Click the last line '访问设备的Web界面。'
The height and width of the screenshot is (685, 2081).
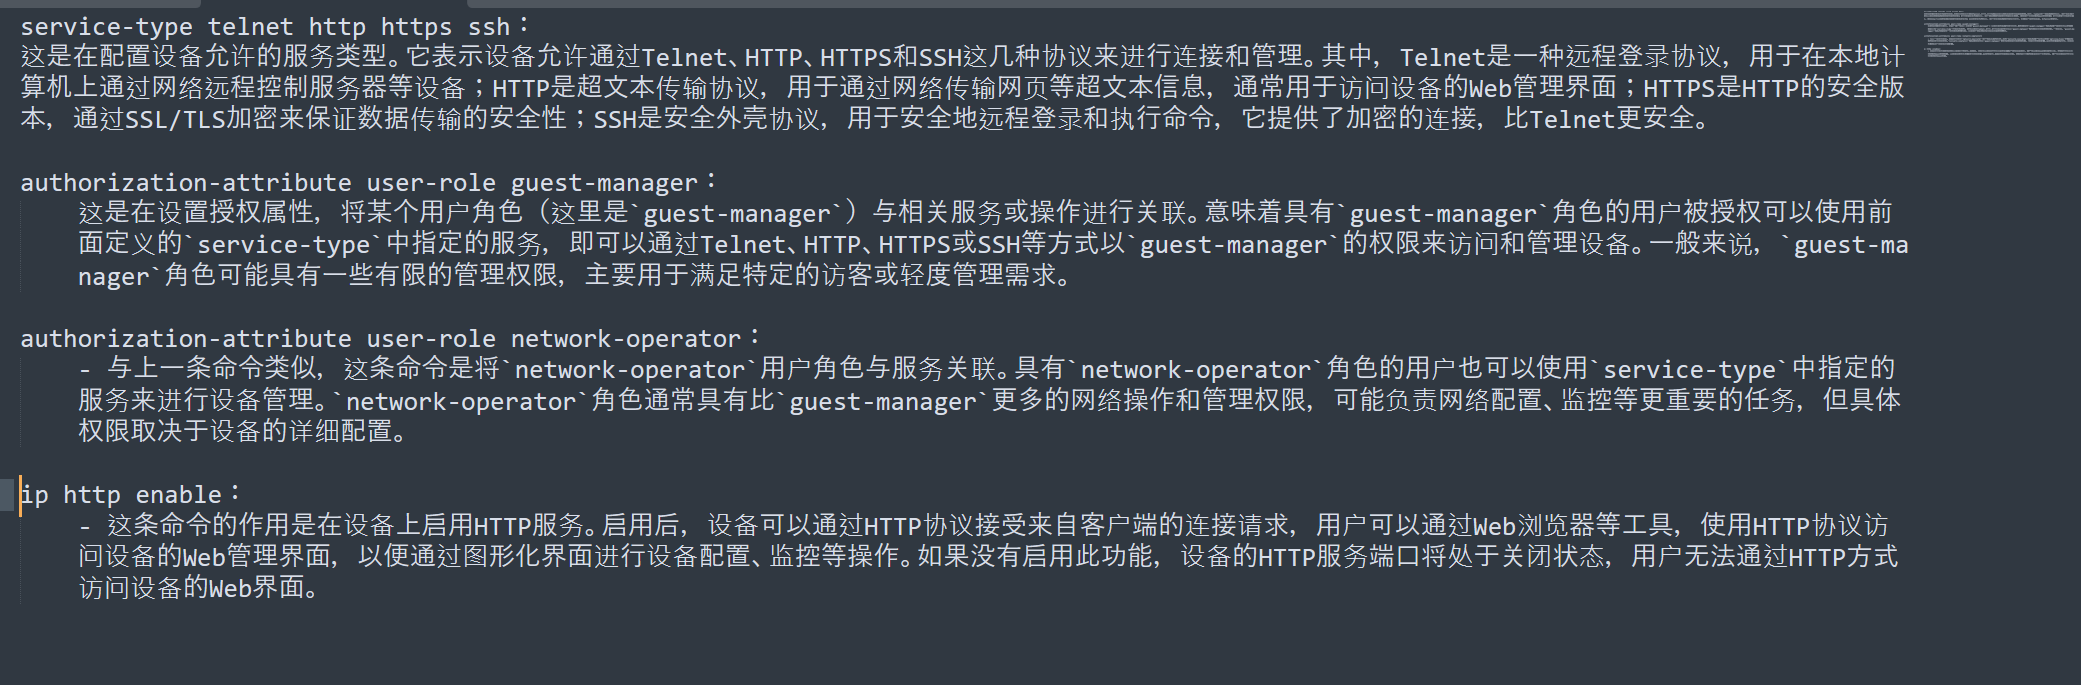tap(199, 587)
